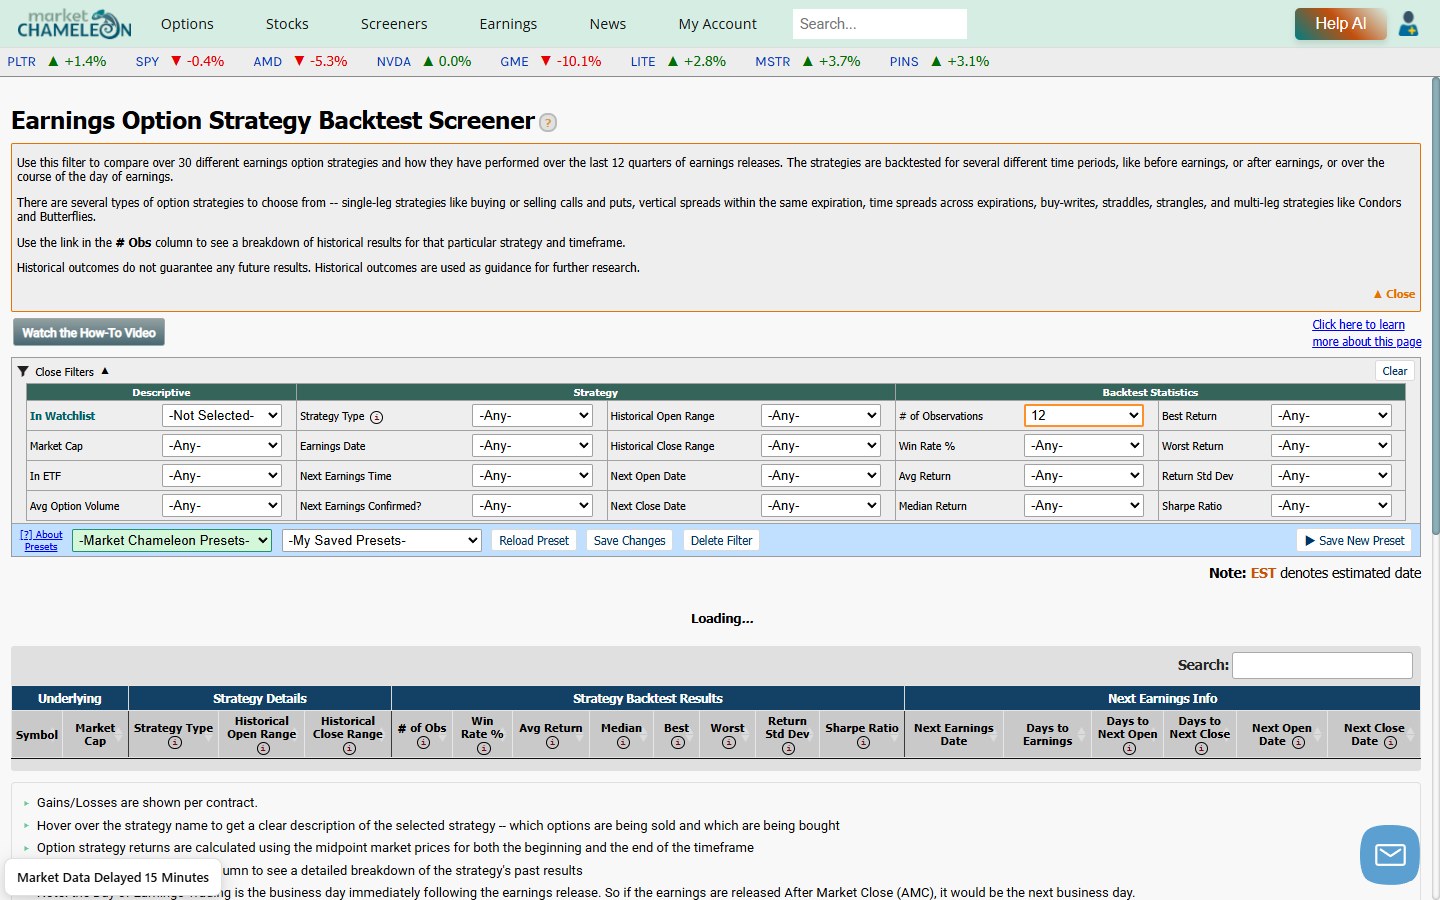Open the My Saved Presets dropdown

pos(382,541)
